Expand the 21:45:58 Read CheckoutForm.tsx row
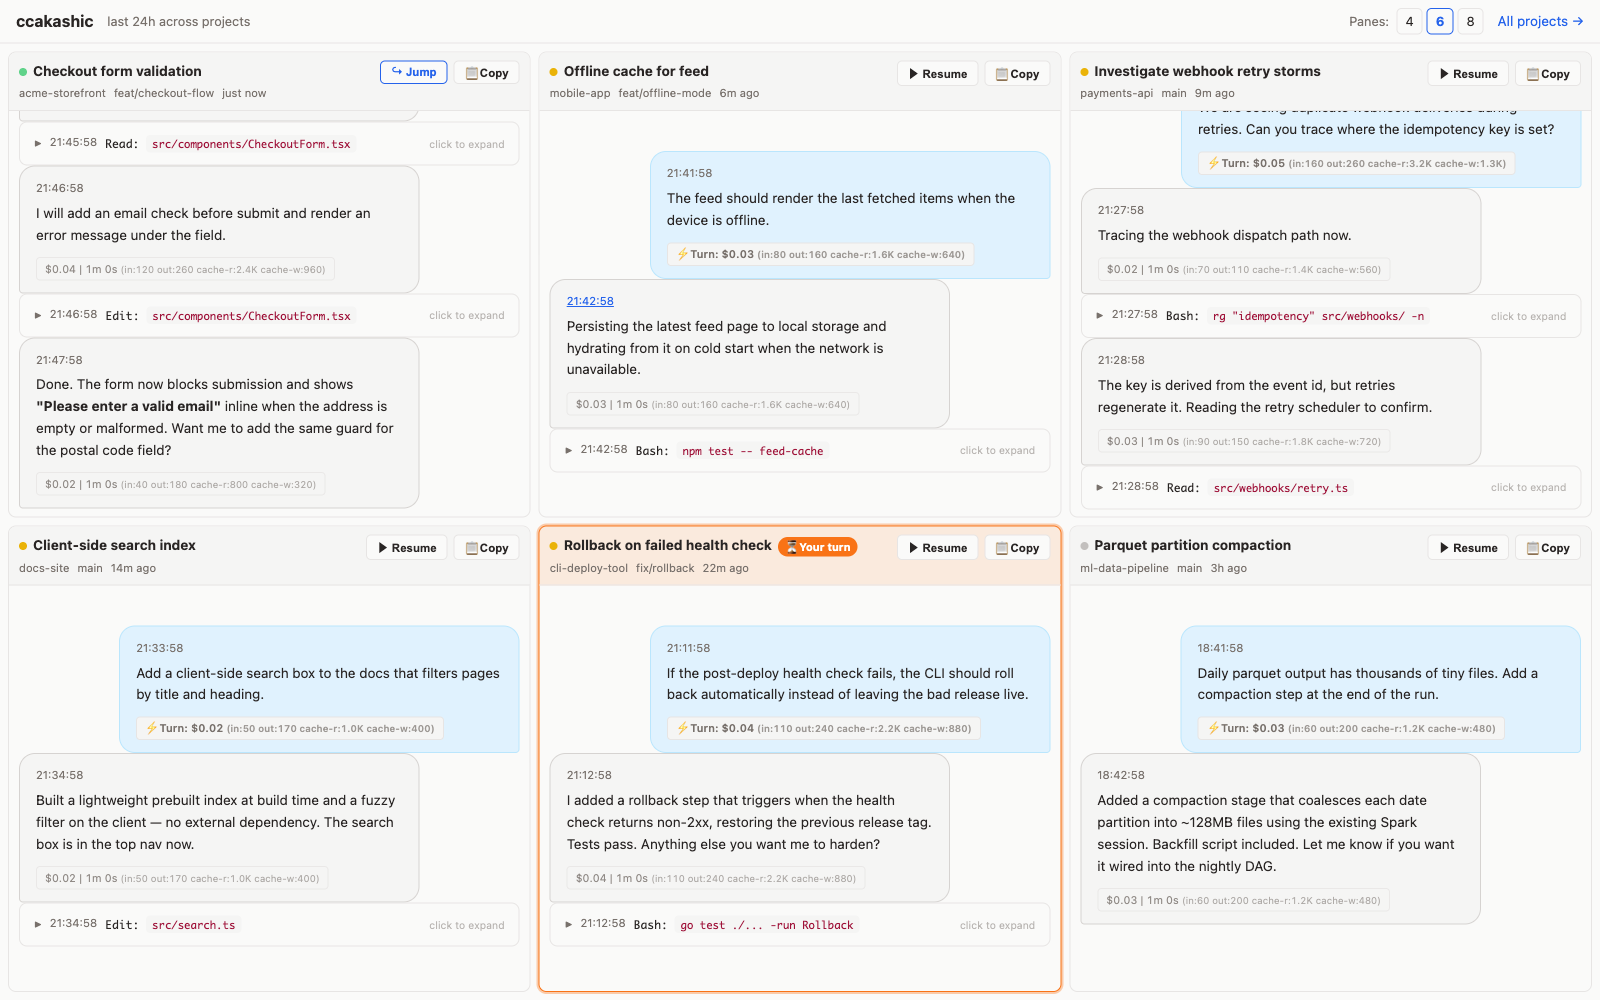This screenshot has width=1600, height=1000. coord(269,144)
